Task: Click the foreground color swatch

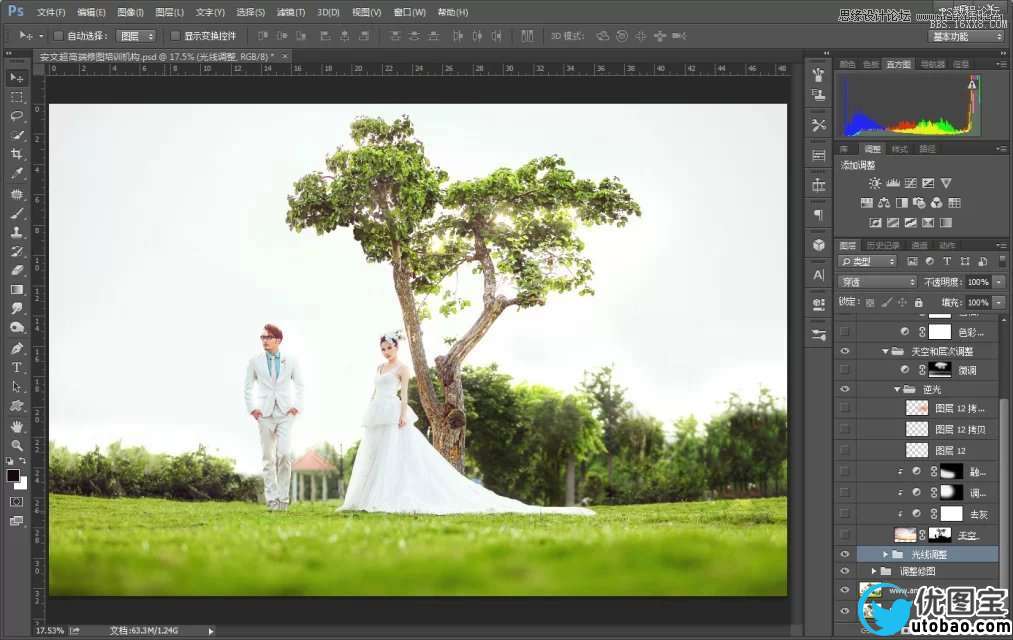Action: coord(13,476)
